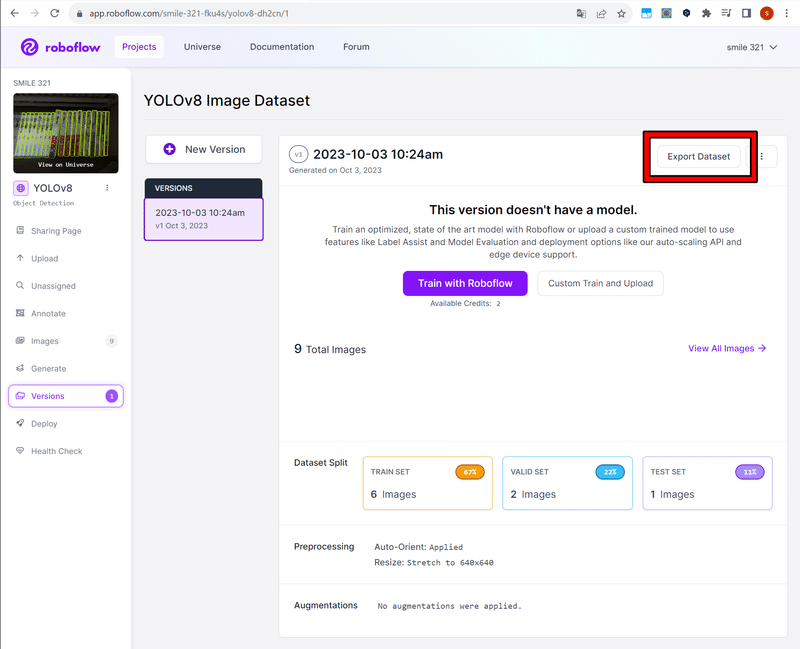Screen dimensions: 800x649
Task: Open Documentation in top nav
Action: (282, 47)
